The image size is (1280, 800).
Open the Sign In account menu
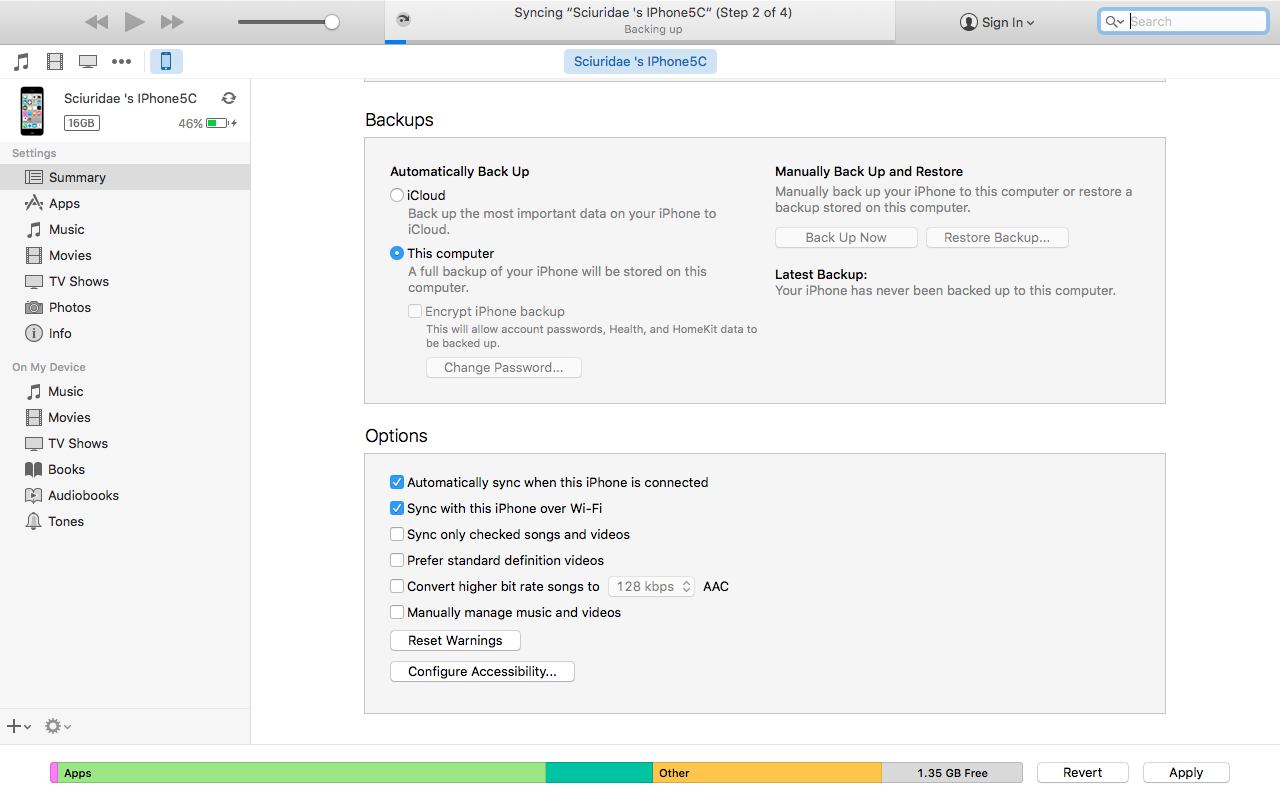[997, 22]
